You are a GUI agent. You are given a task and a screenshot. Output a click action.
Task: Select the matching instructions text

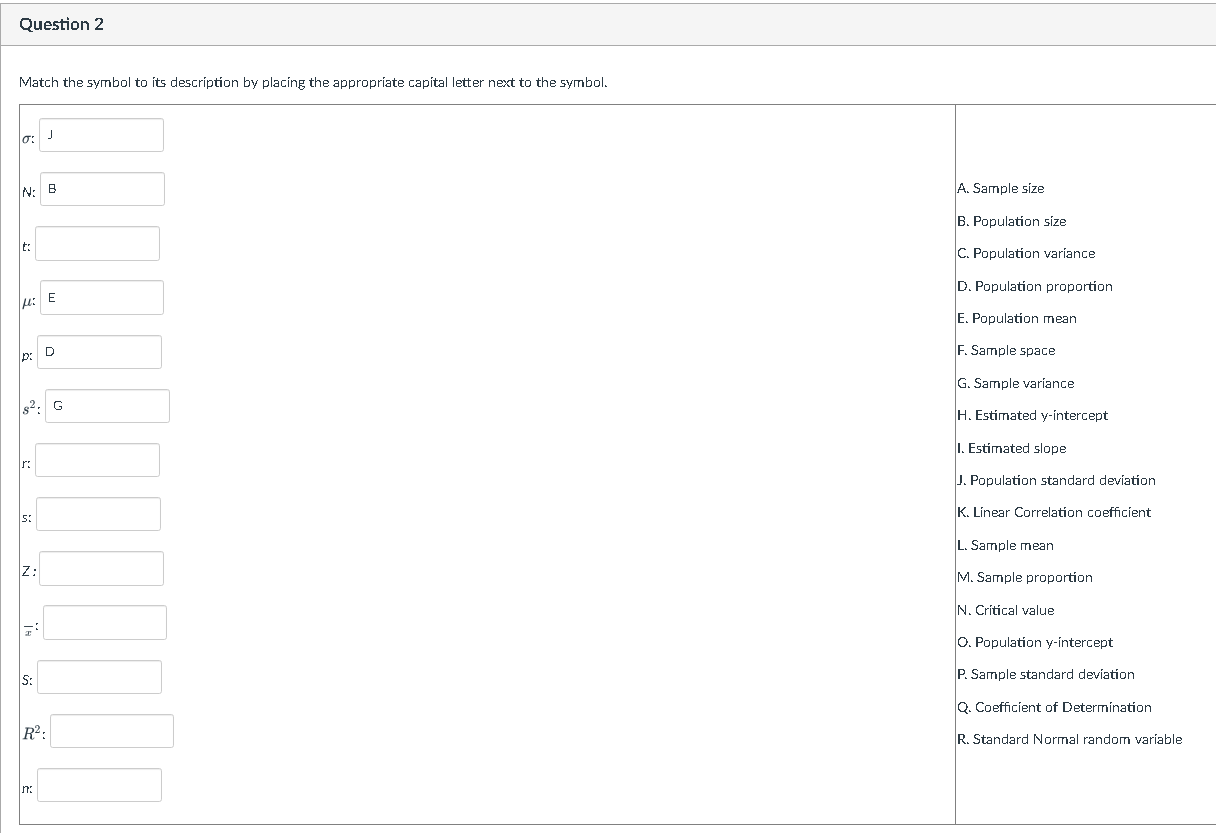click(x=311, y=82)
